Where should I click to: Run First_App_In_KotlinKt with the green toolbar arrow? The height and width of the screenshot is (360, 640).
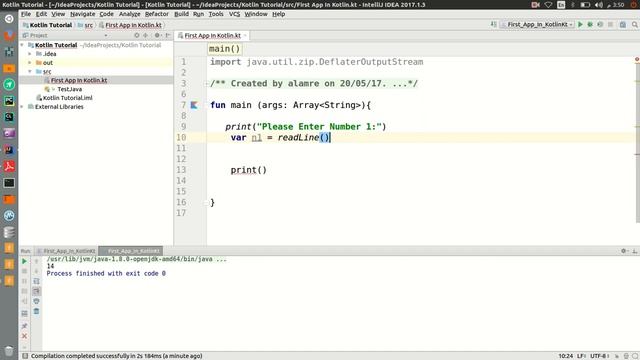[580, 24]
